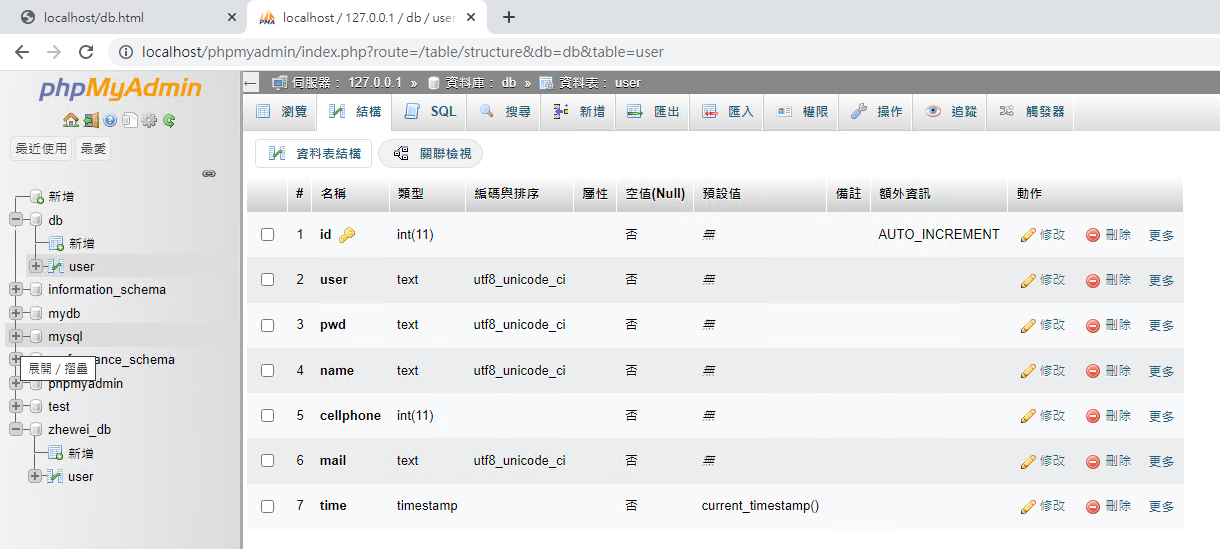
Task: Open 更多 dropdown for name column
Action: [1161, 371]
